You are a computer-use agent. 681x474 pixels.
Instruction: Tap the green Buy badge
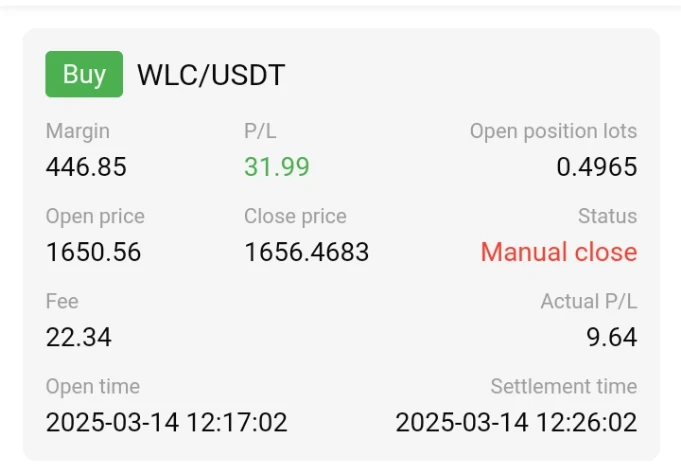pos(84,75)
